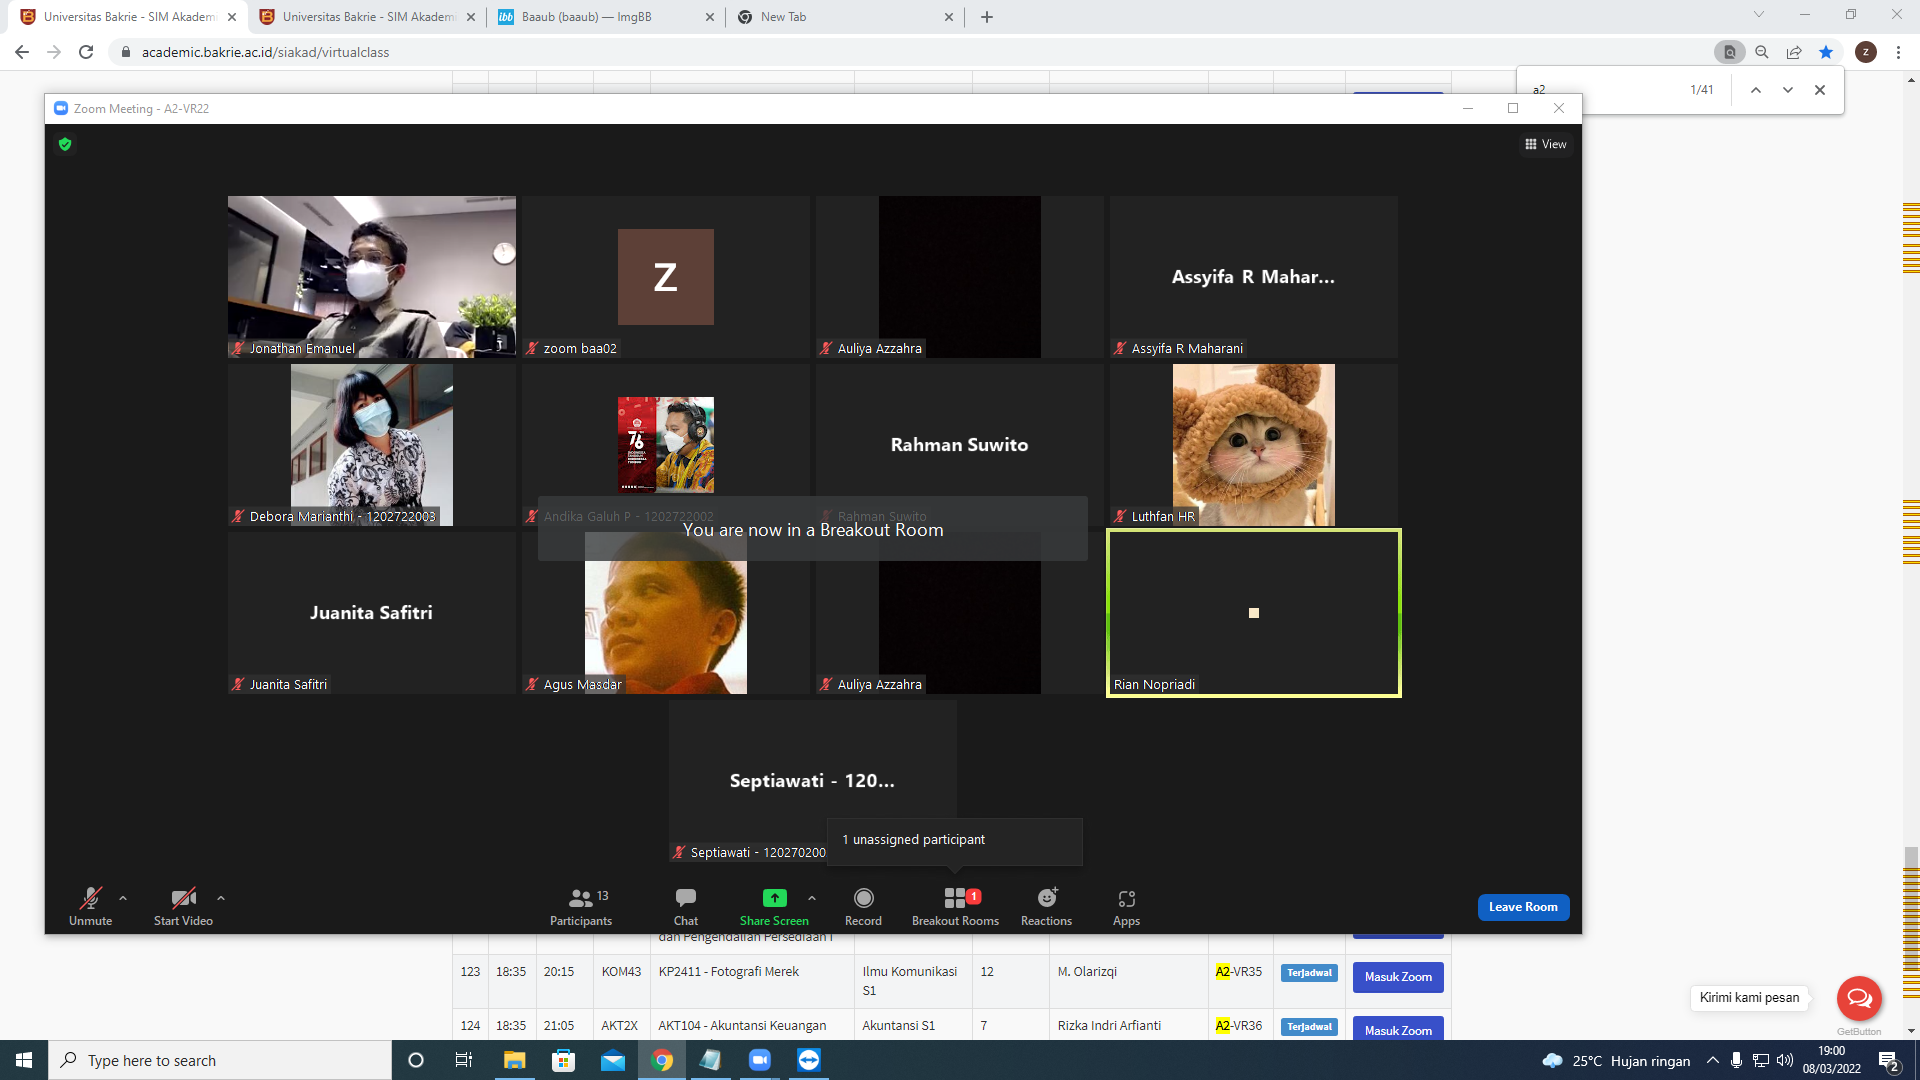Open the Windows Start menu

tap(24, 1060)
